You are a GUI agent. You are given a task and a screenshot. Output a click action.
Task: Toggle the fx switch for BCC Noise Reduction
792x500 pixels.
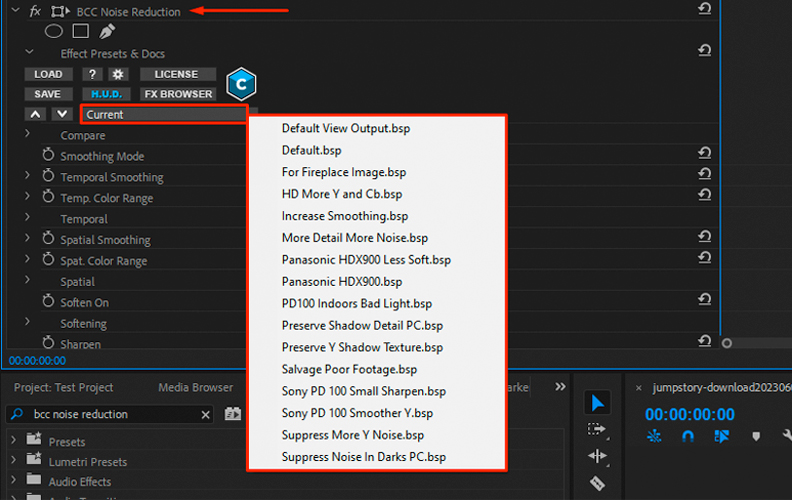35,11
